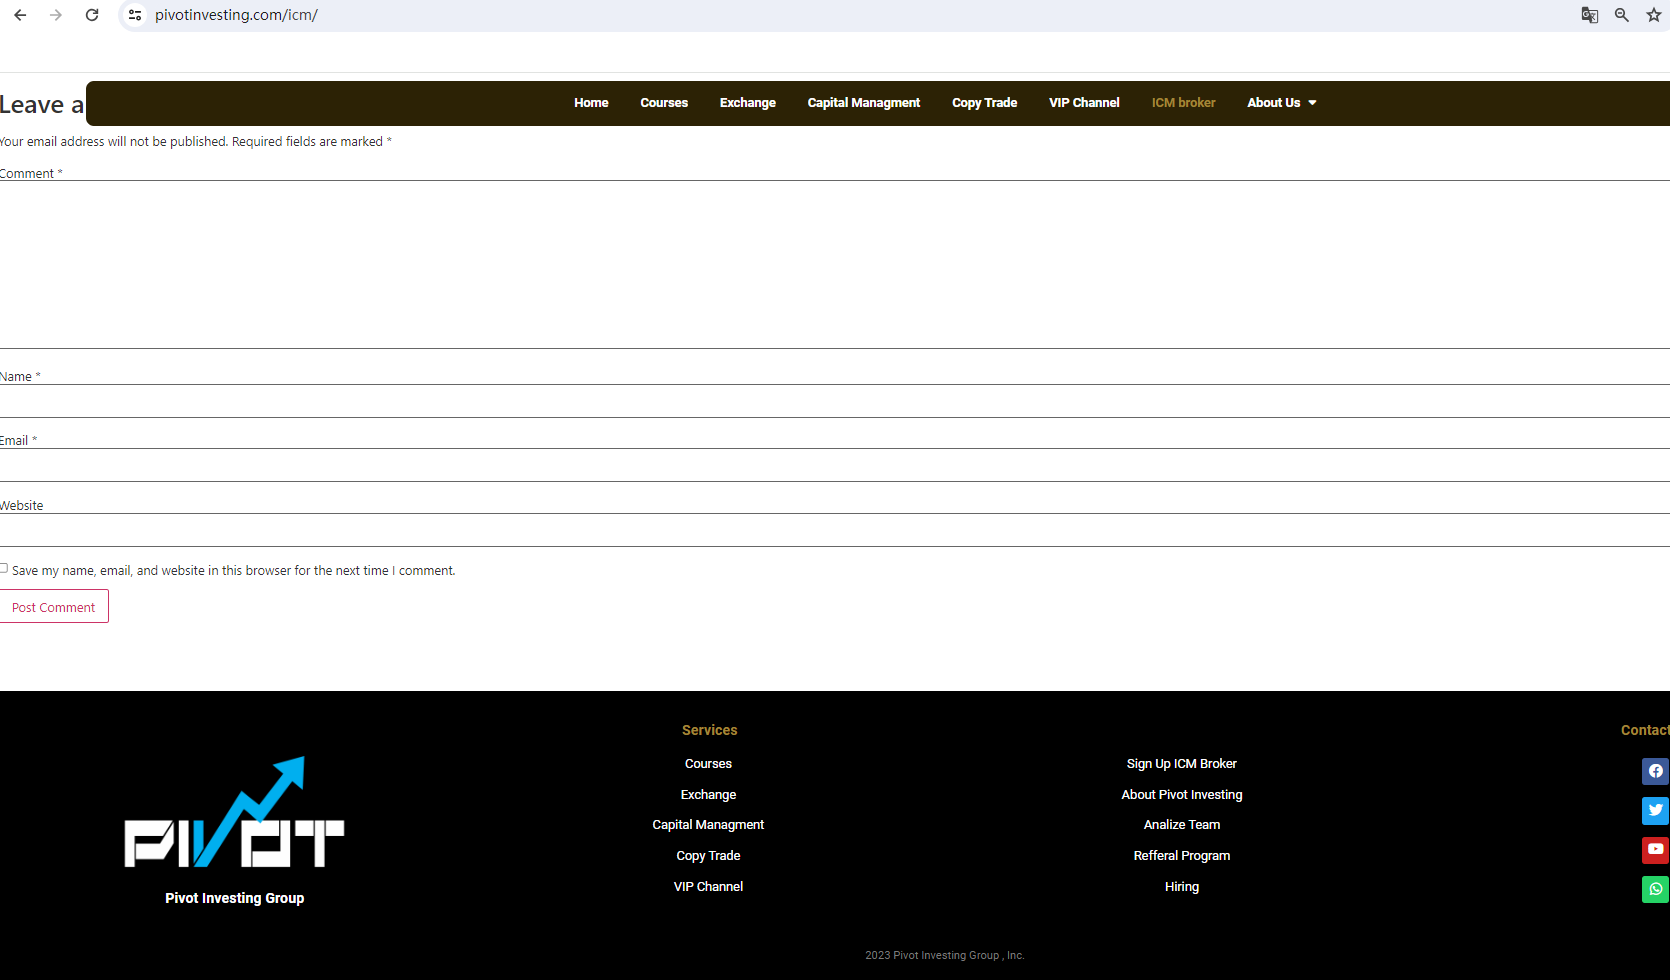Select ICM broker in navigation bar
The image size is (1670, 980).
coord(1183,103)
